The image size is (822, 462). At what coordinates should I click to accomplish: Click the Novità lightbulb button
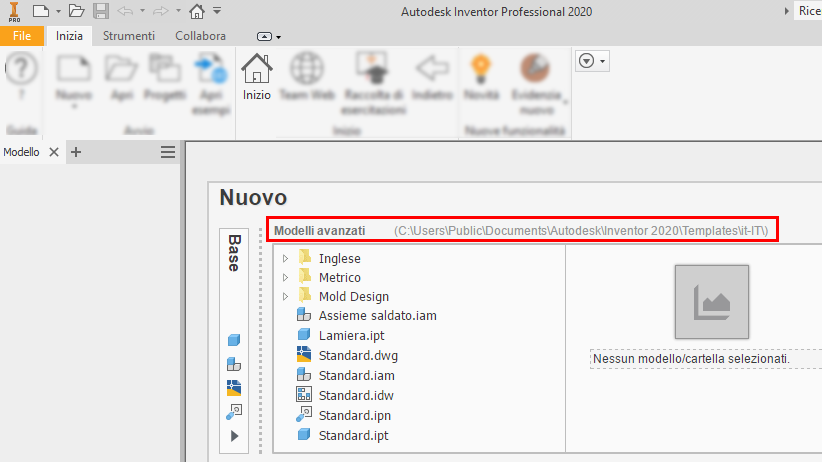pos(481,78)
